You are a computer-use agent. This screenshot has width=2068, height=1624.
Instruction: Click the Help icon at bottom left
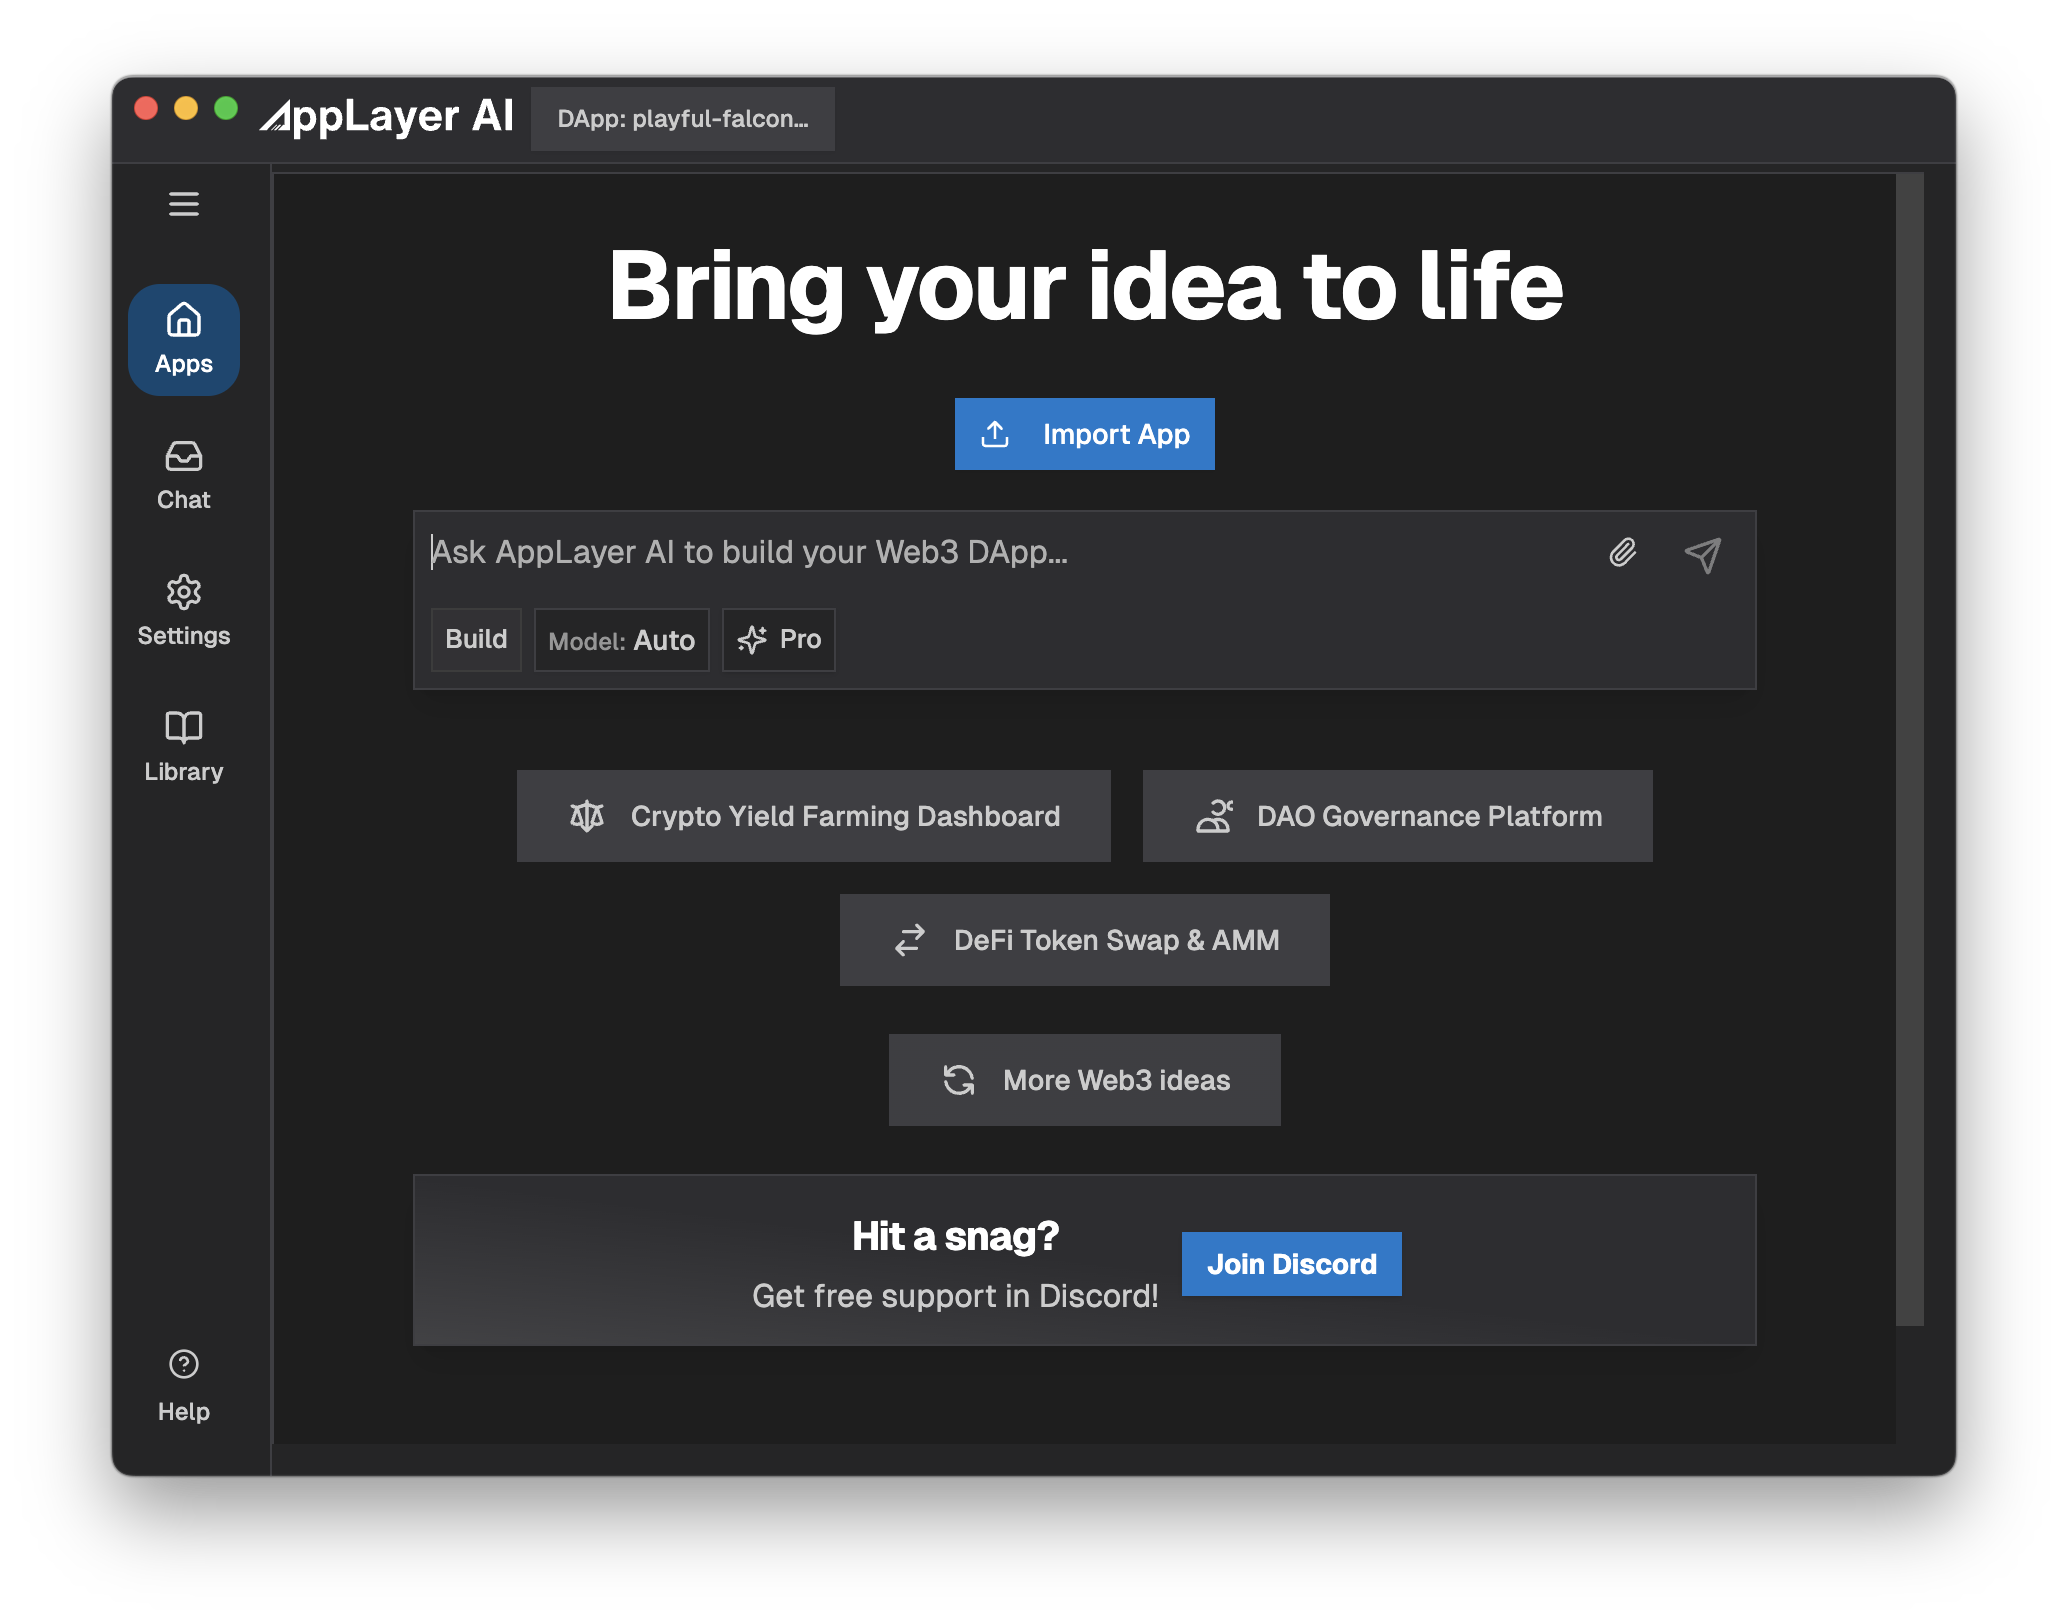click(x=183, y=1363)
